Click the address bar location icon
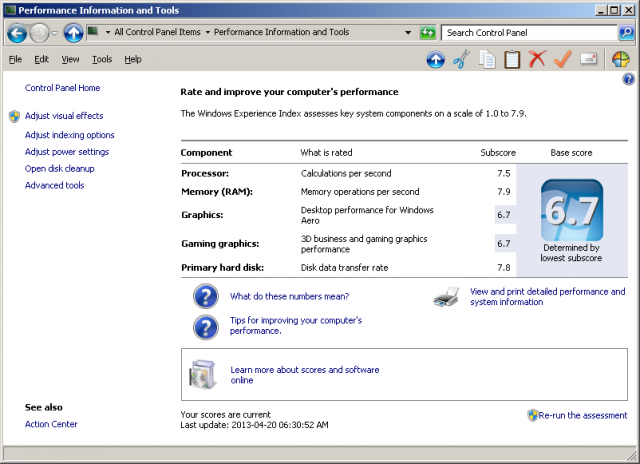The image size is (640, 464). pos(93,31)
